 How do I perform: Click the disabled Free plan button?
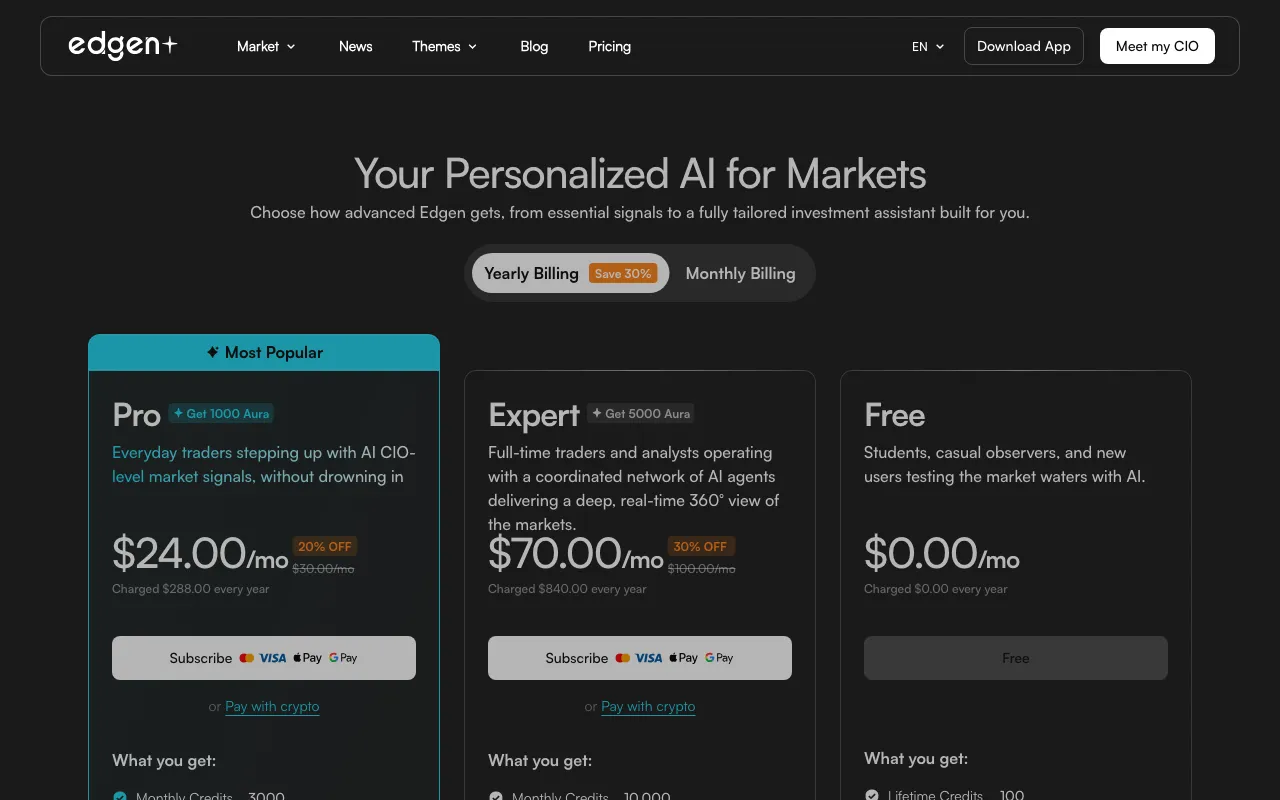point(1016,658)
